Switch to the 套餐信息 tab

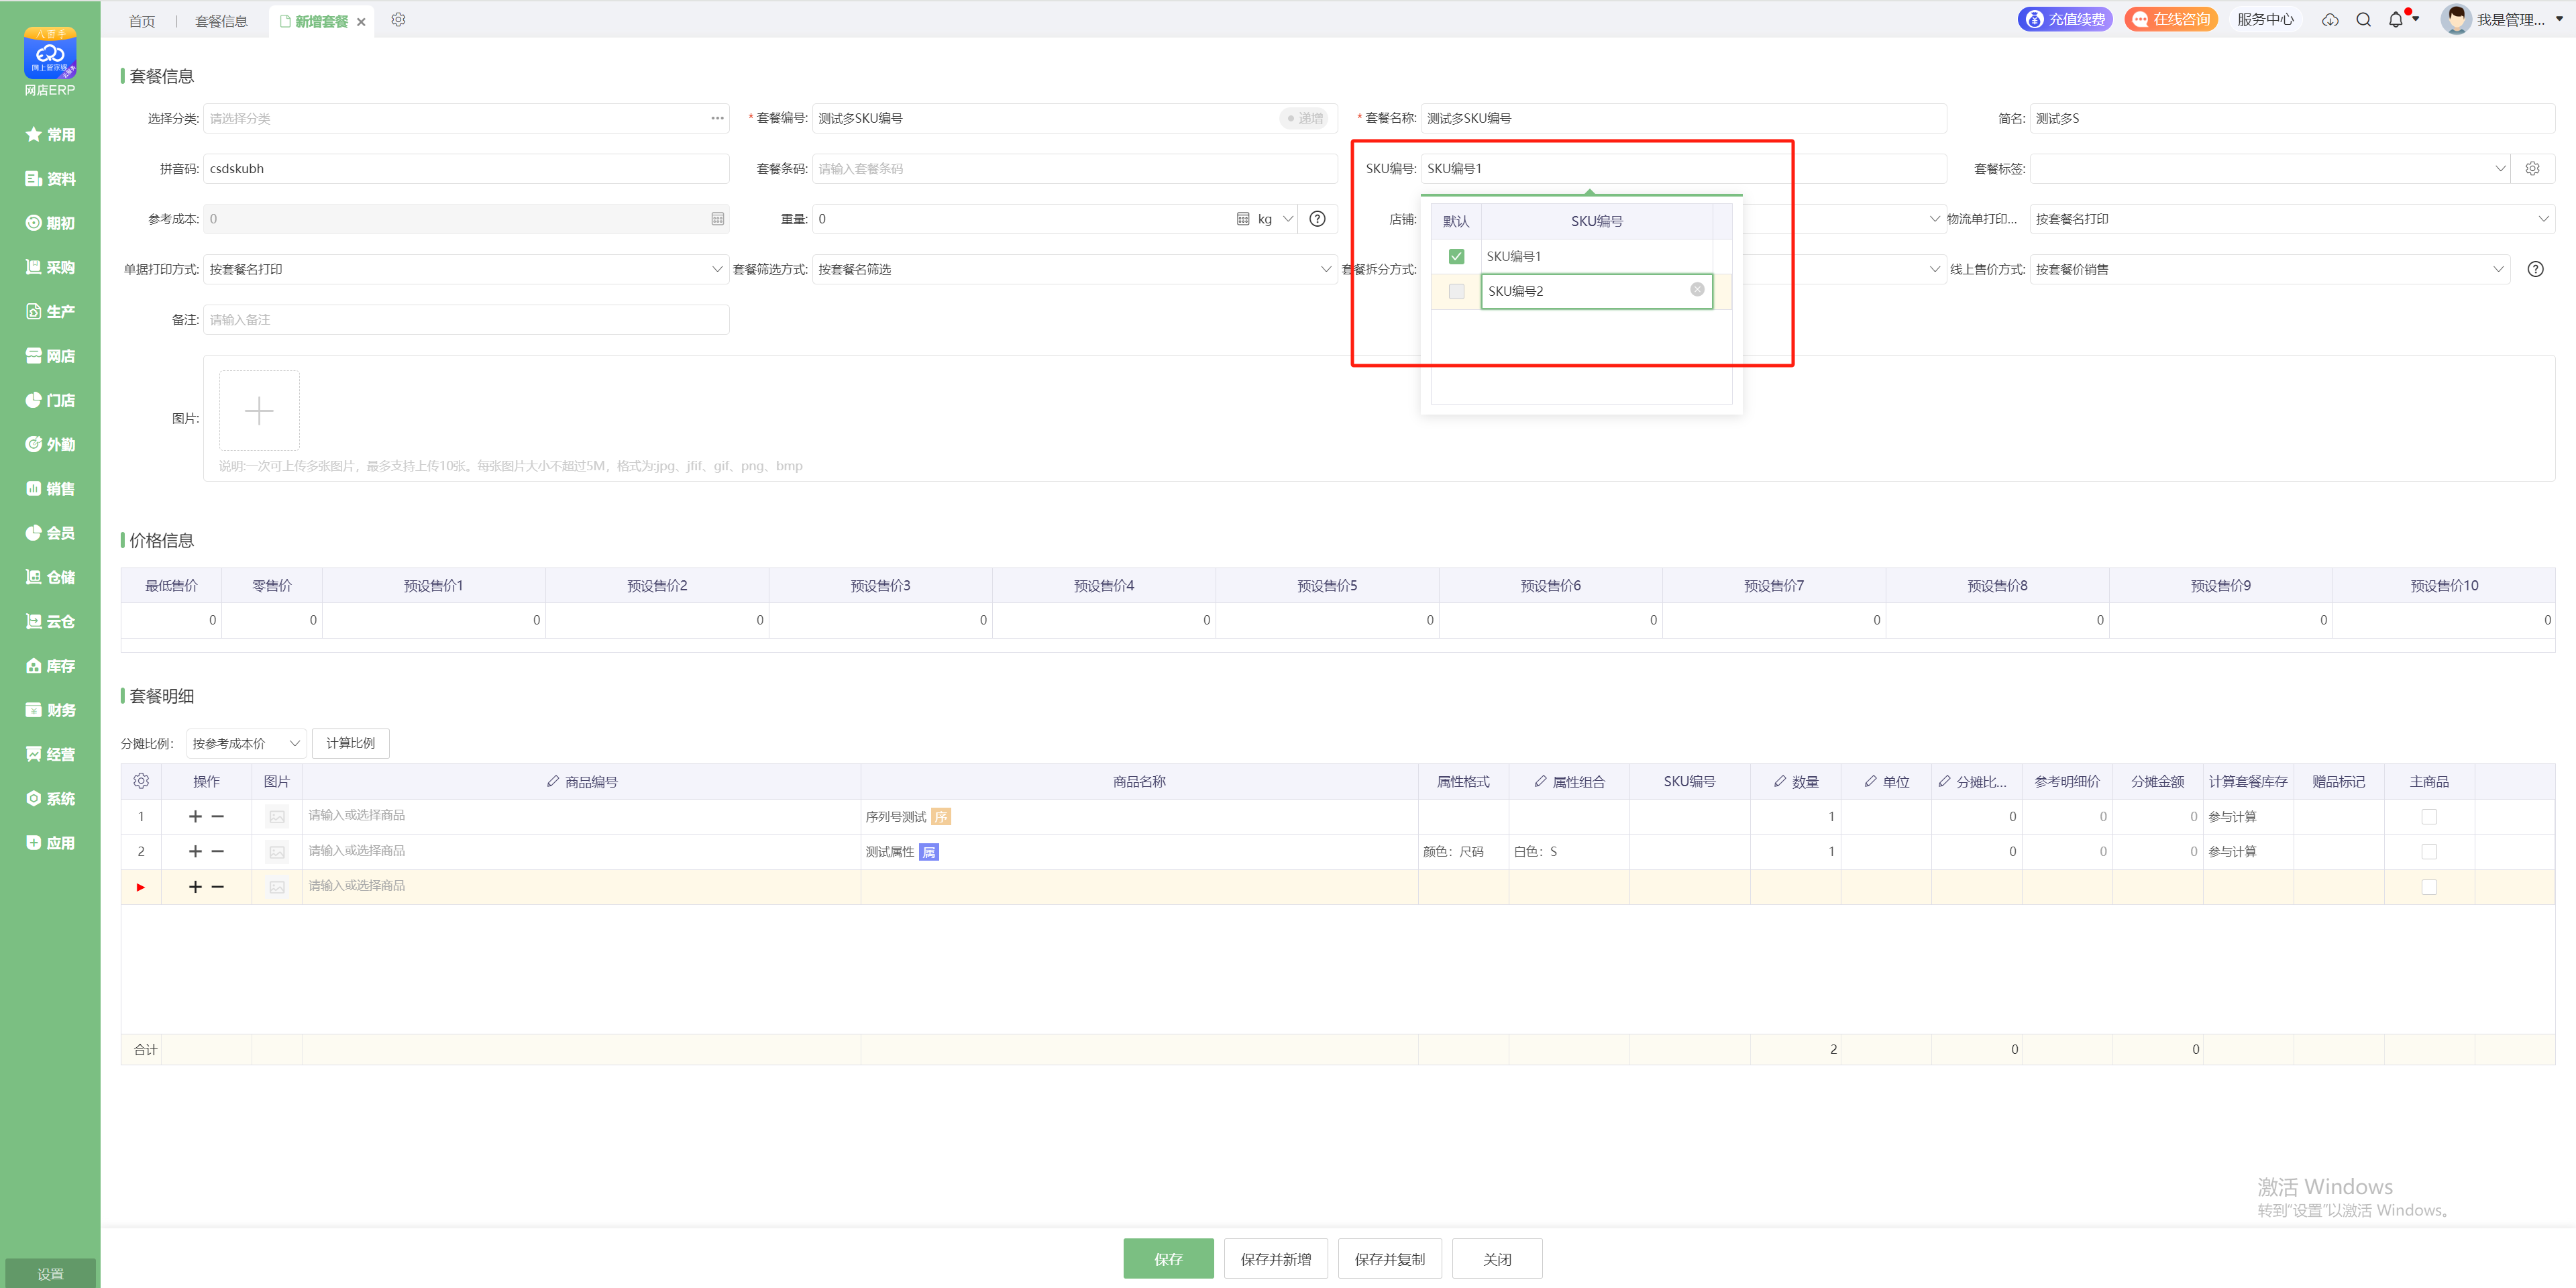[x=221, y=21]
